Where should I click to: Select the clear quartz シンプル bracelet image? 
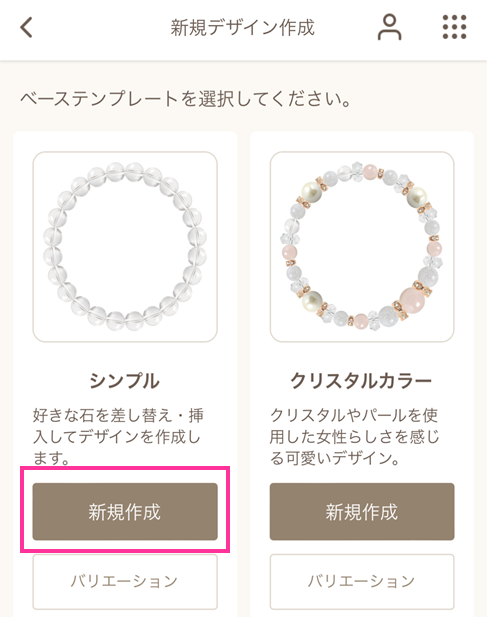(125, 247)
